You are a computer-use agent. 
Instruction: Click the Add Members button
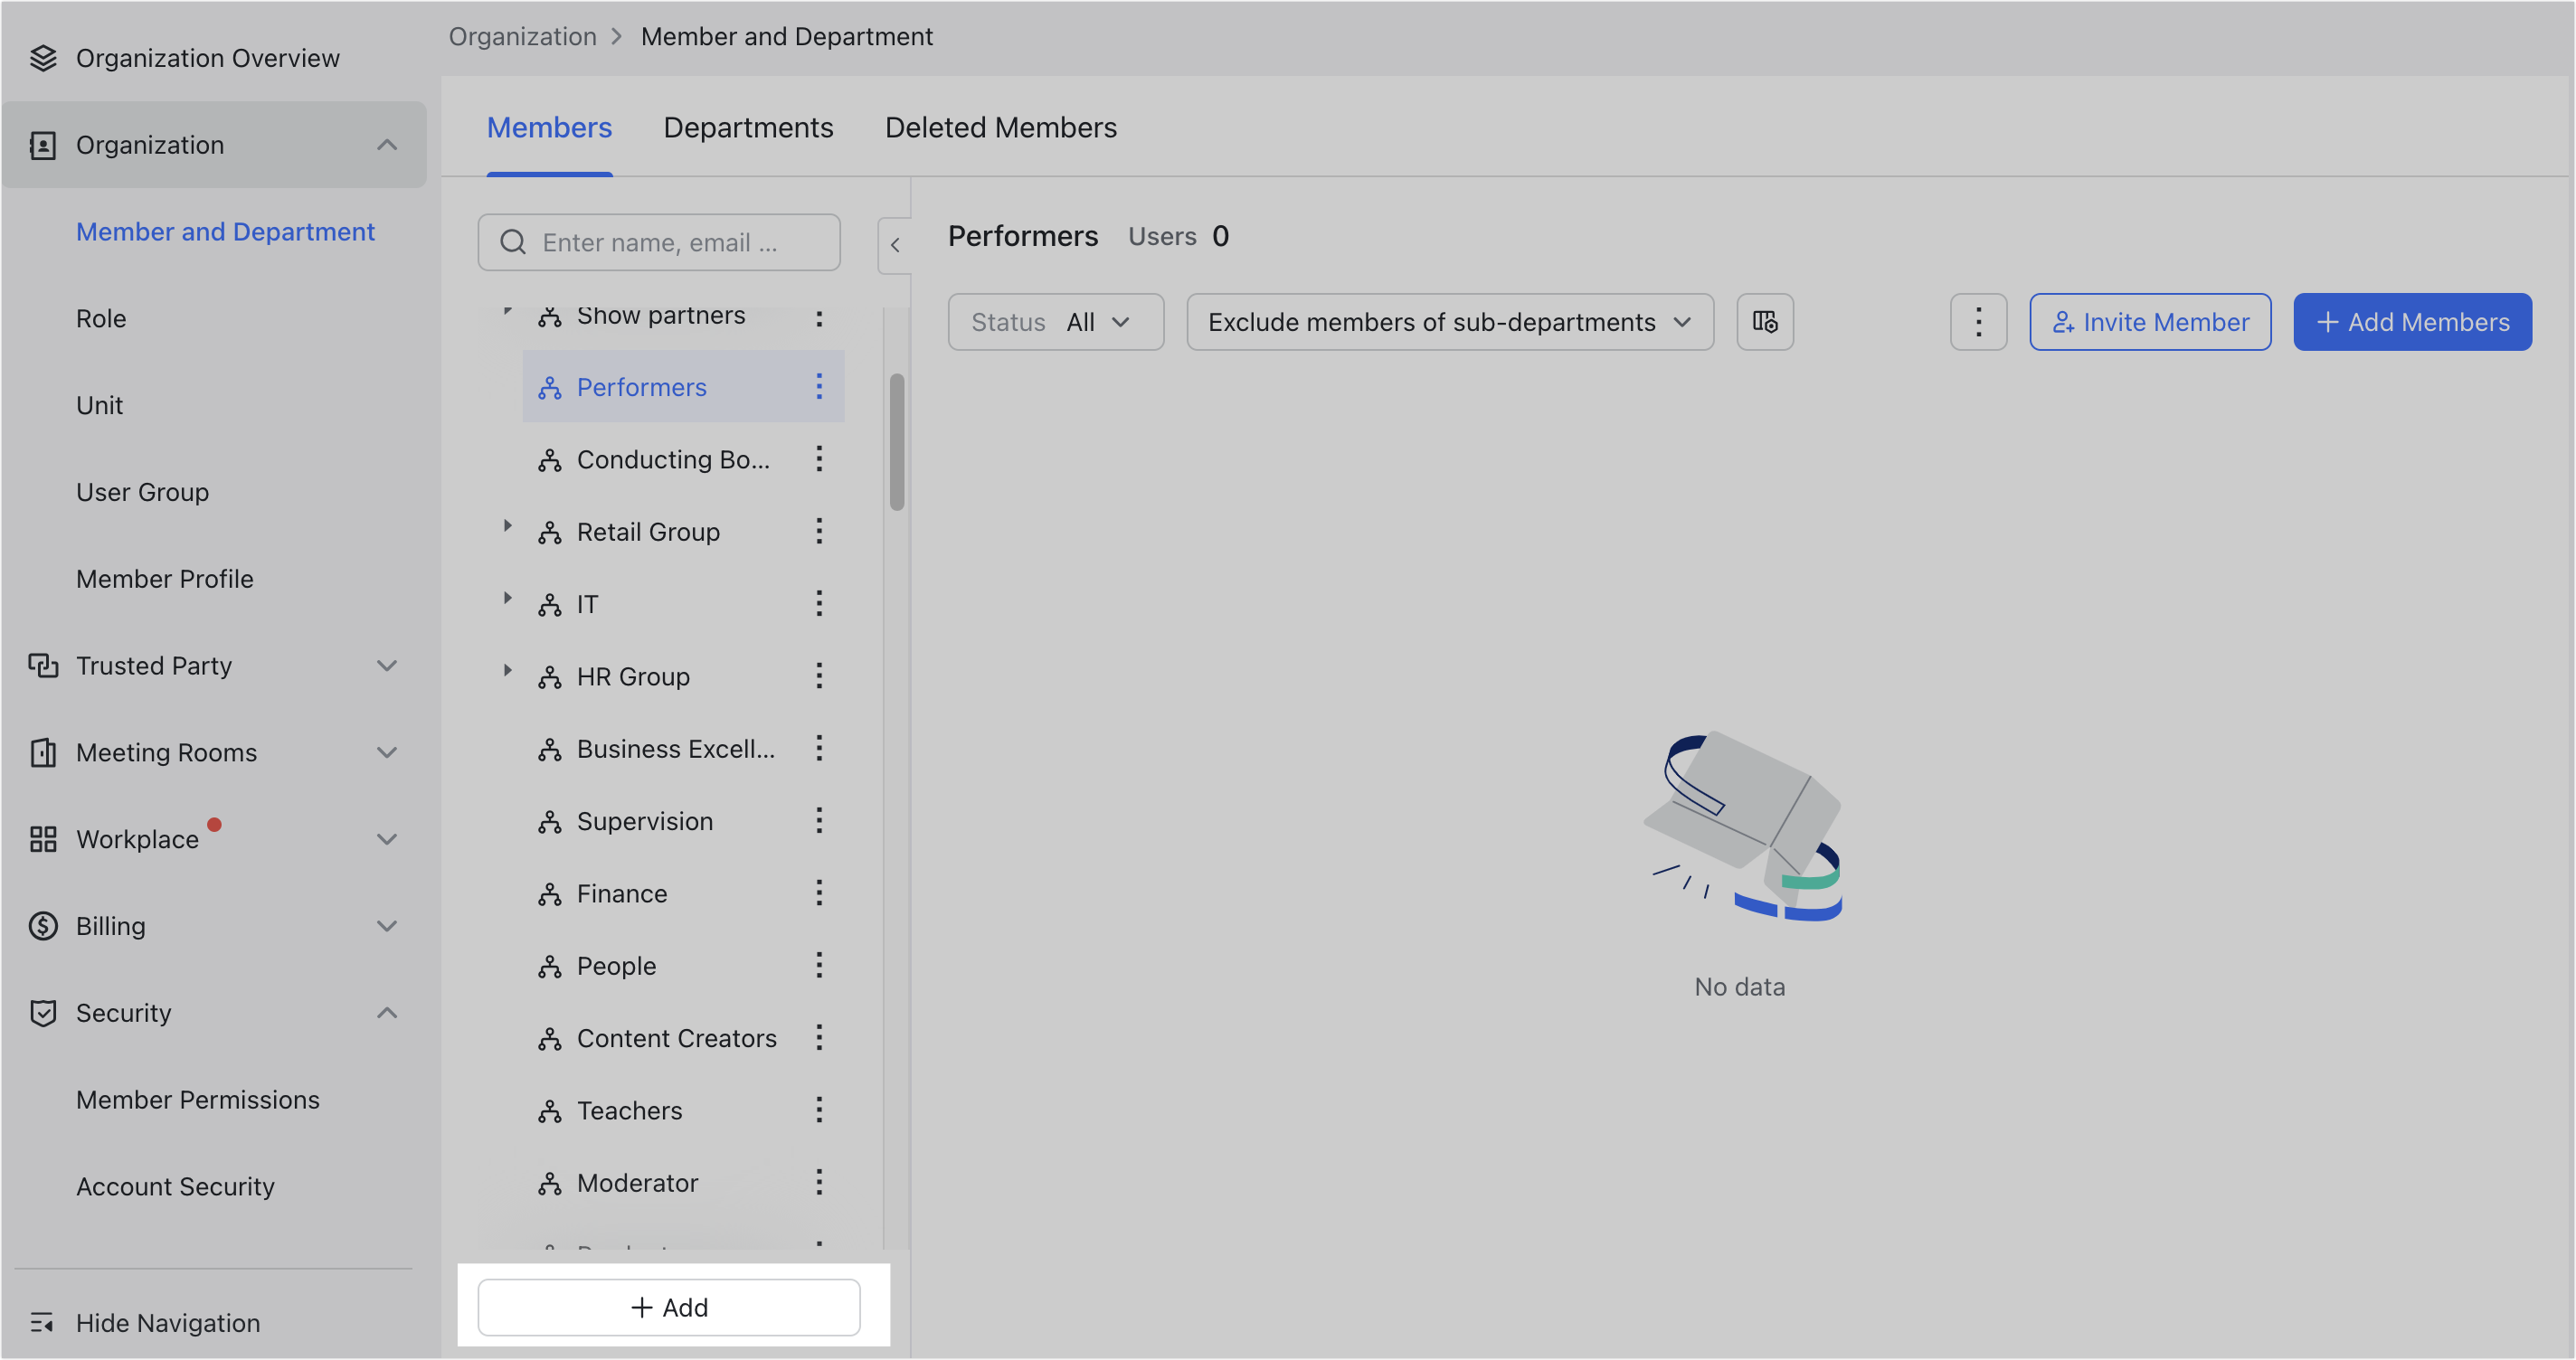coord(2412,322)
